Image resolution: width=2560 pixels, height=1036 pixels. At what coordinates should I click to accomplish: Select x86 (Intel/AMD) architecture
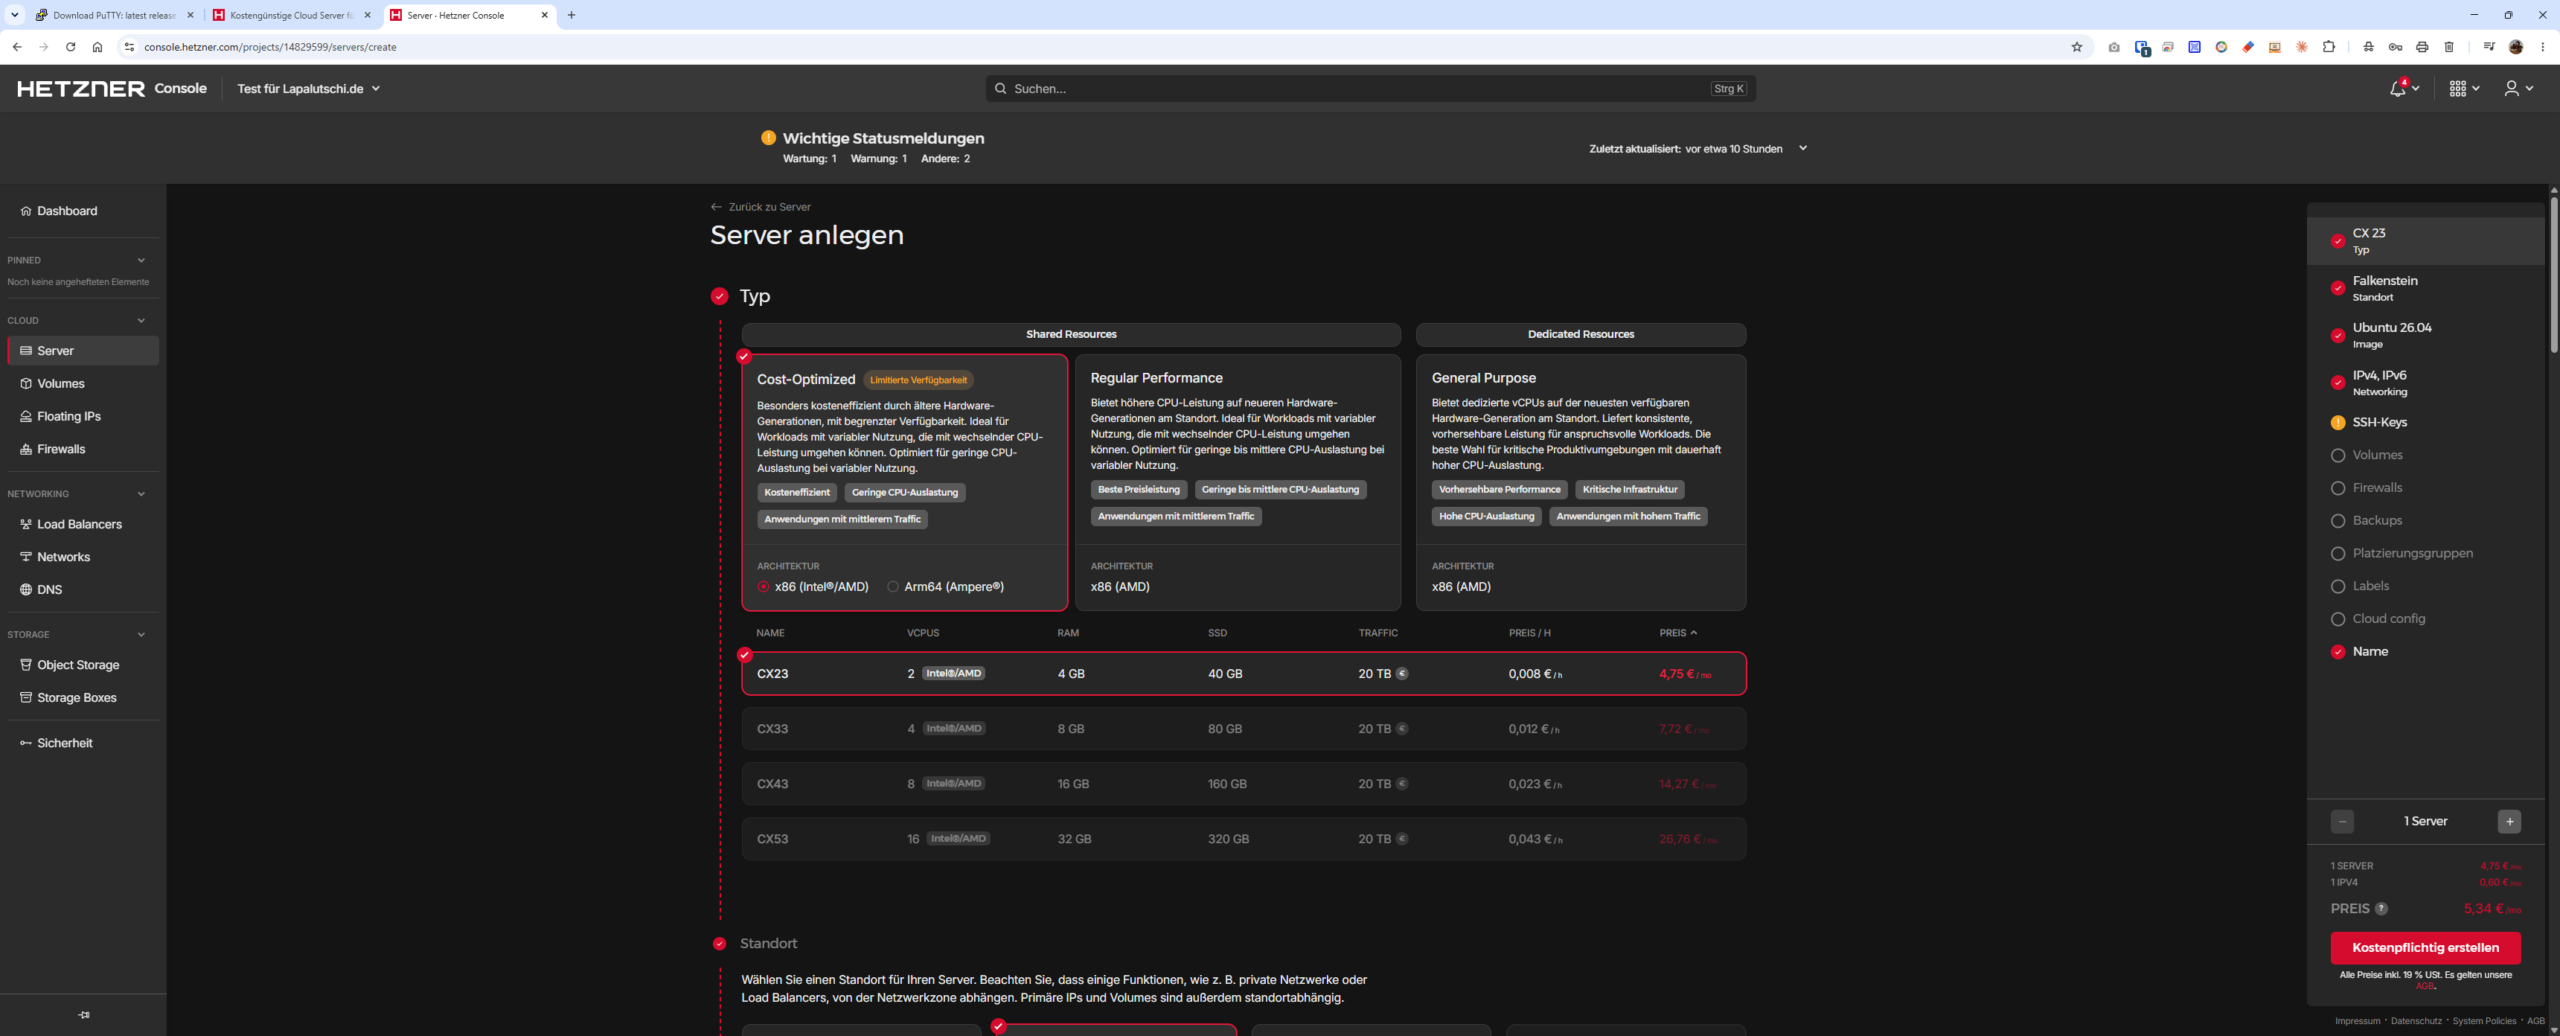pos(812,587)
